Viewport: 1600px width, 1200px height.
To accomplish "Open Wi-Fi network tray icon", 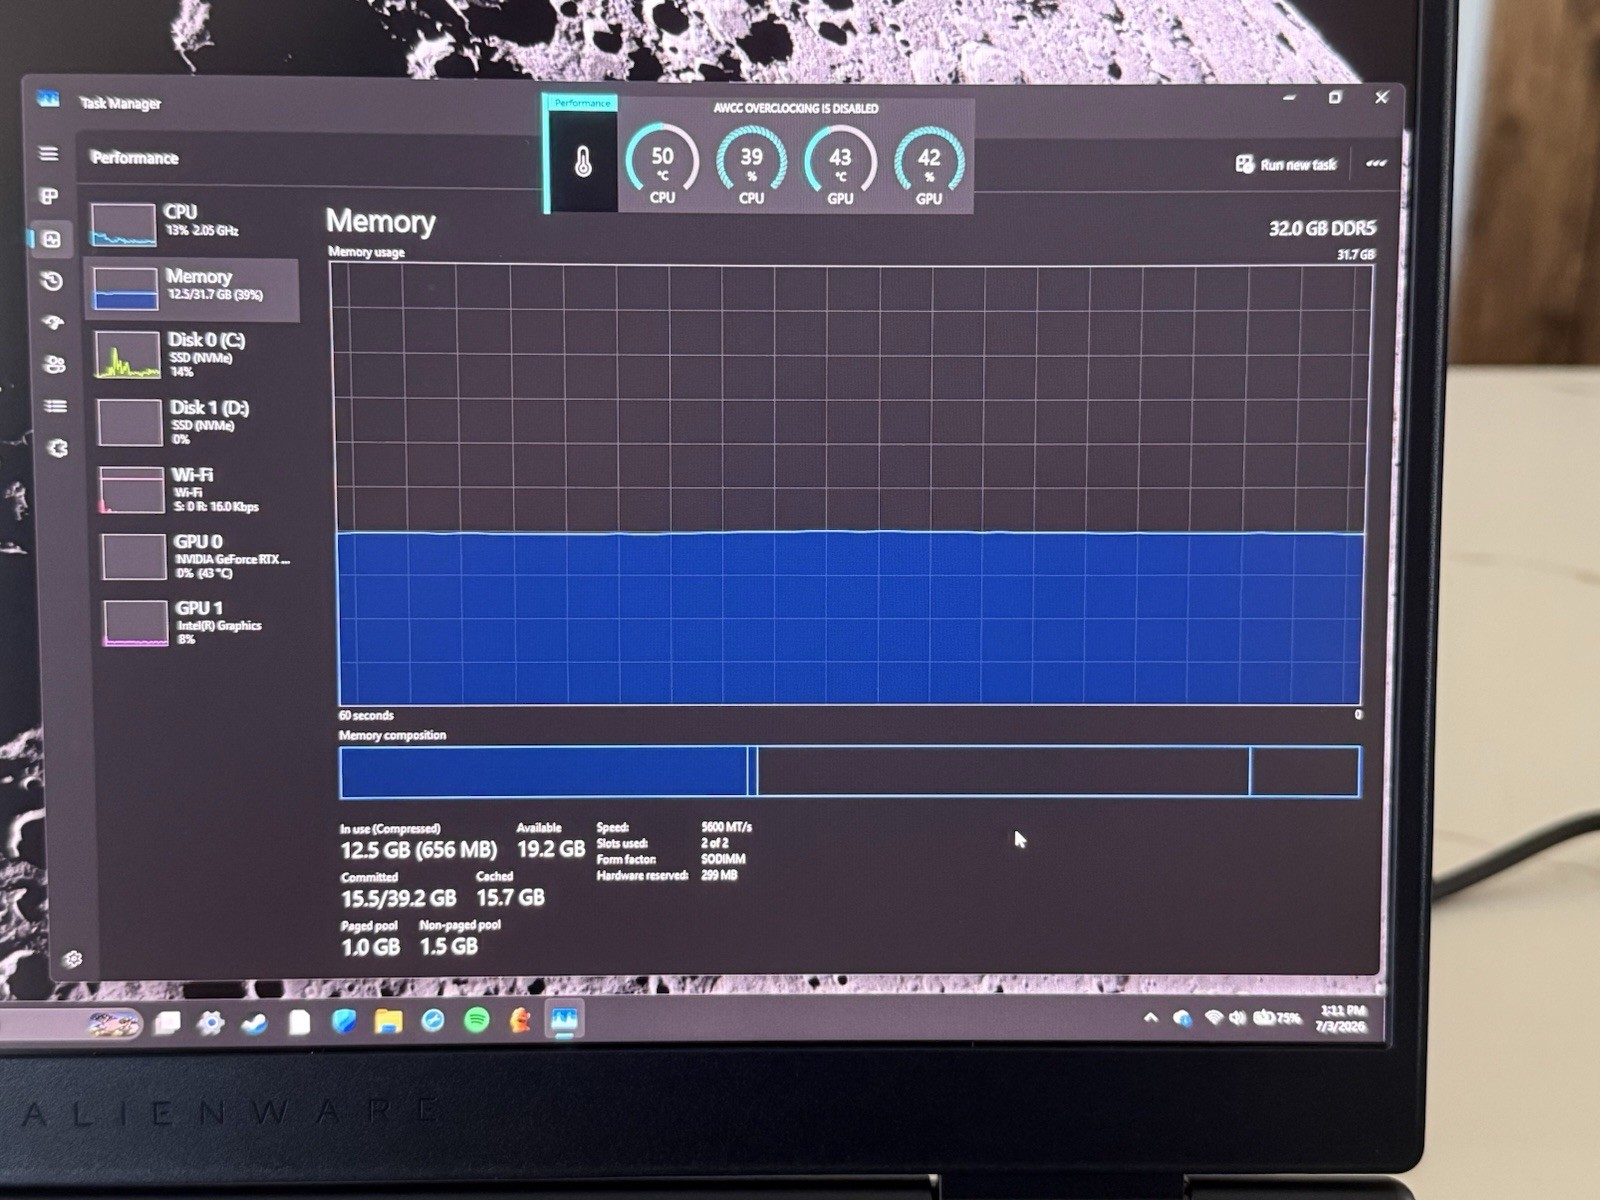I will [x=1213, y=1018].
